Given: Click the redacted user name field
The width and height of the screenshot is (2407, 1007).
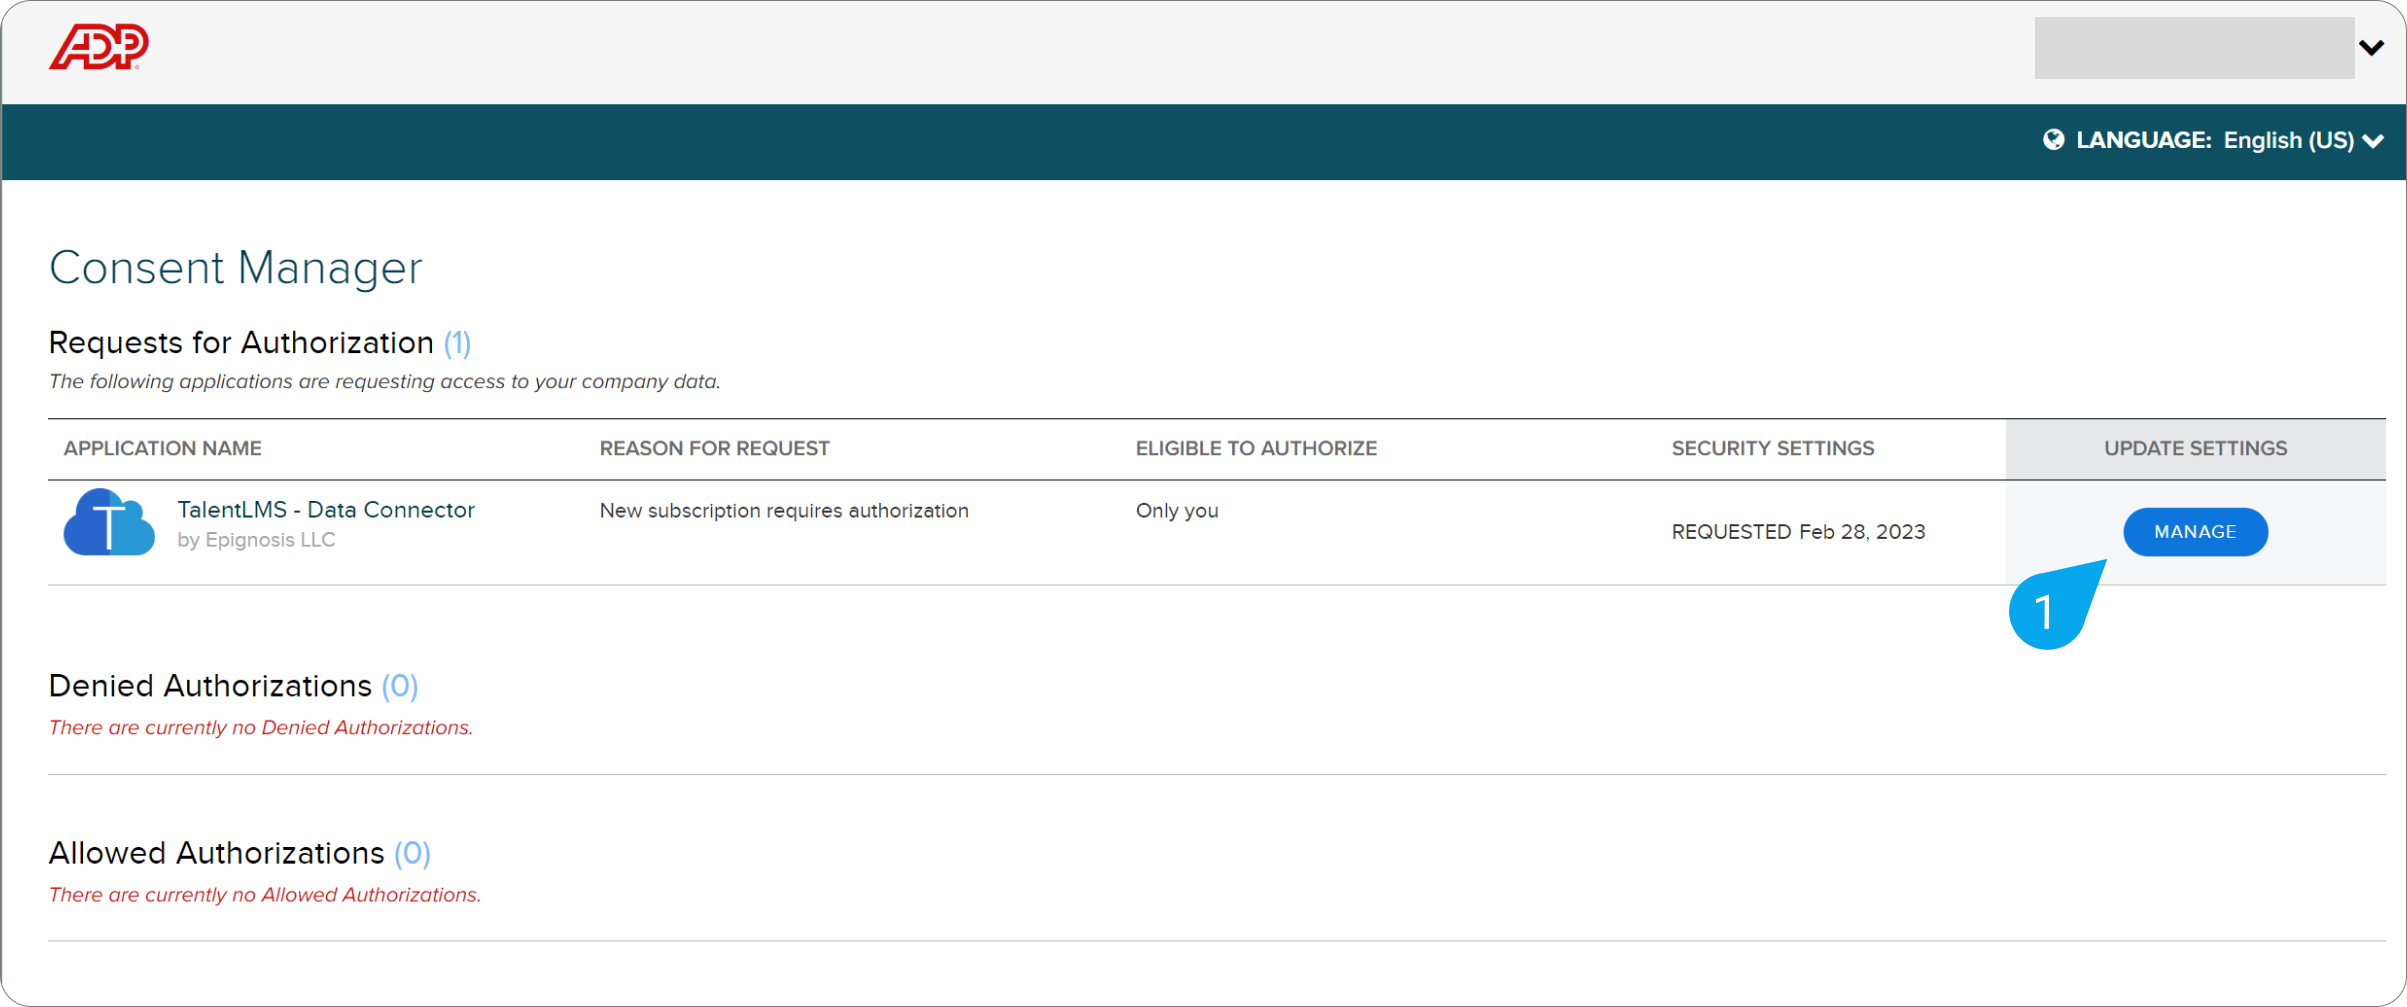Looking at the screenshot, I should click(x=2194, y=47).
